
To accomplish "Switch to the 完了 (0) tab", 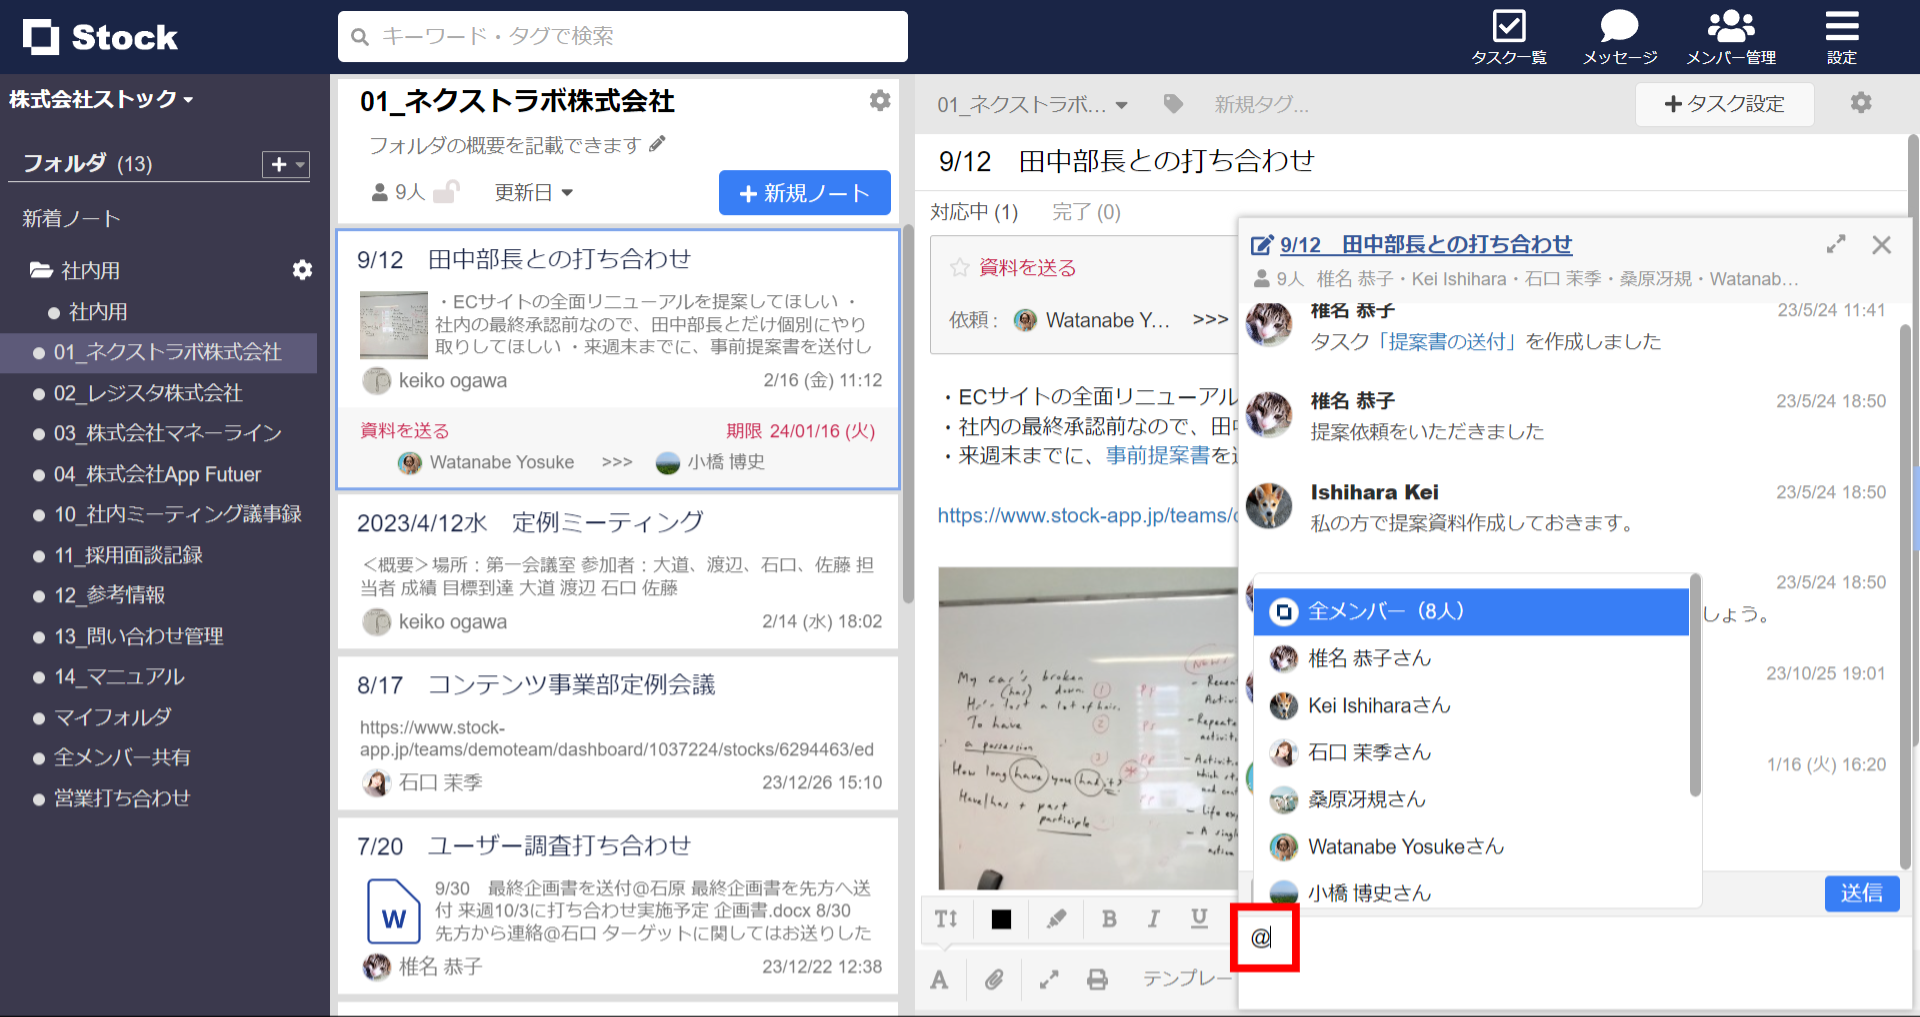I will tap(1086, 211).
